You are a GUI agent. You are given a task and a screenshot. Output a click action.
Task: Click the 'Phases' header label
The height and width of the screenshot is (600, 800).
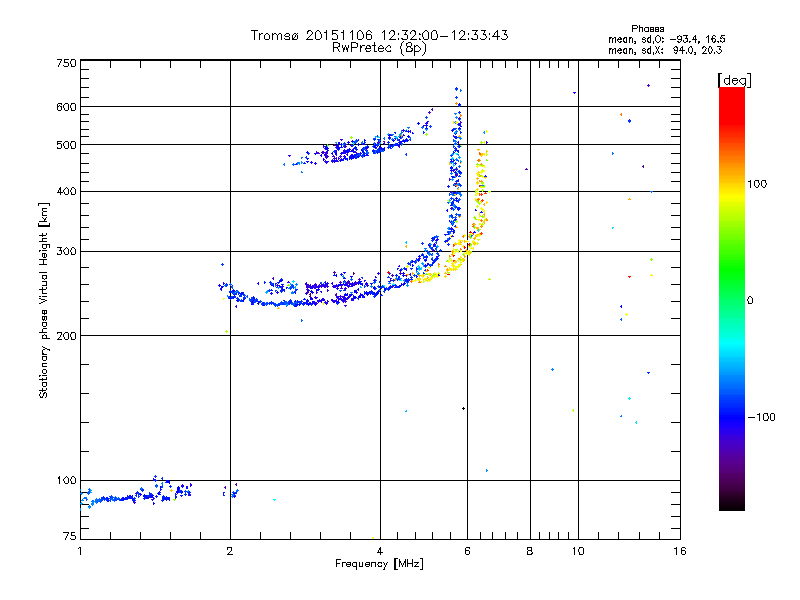pyautogui.click(x=647, y=29)
